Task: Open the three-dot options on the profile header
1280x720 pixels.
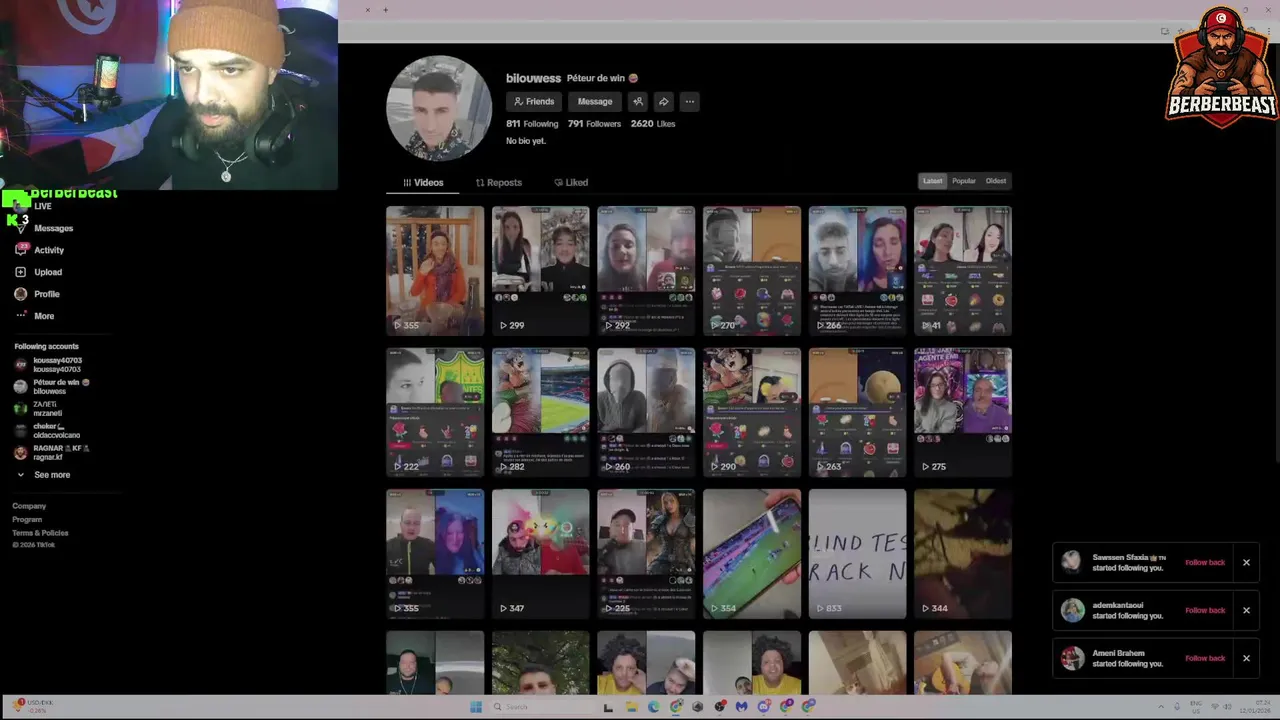Action: [689, 101]
